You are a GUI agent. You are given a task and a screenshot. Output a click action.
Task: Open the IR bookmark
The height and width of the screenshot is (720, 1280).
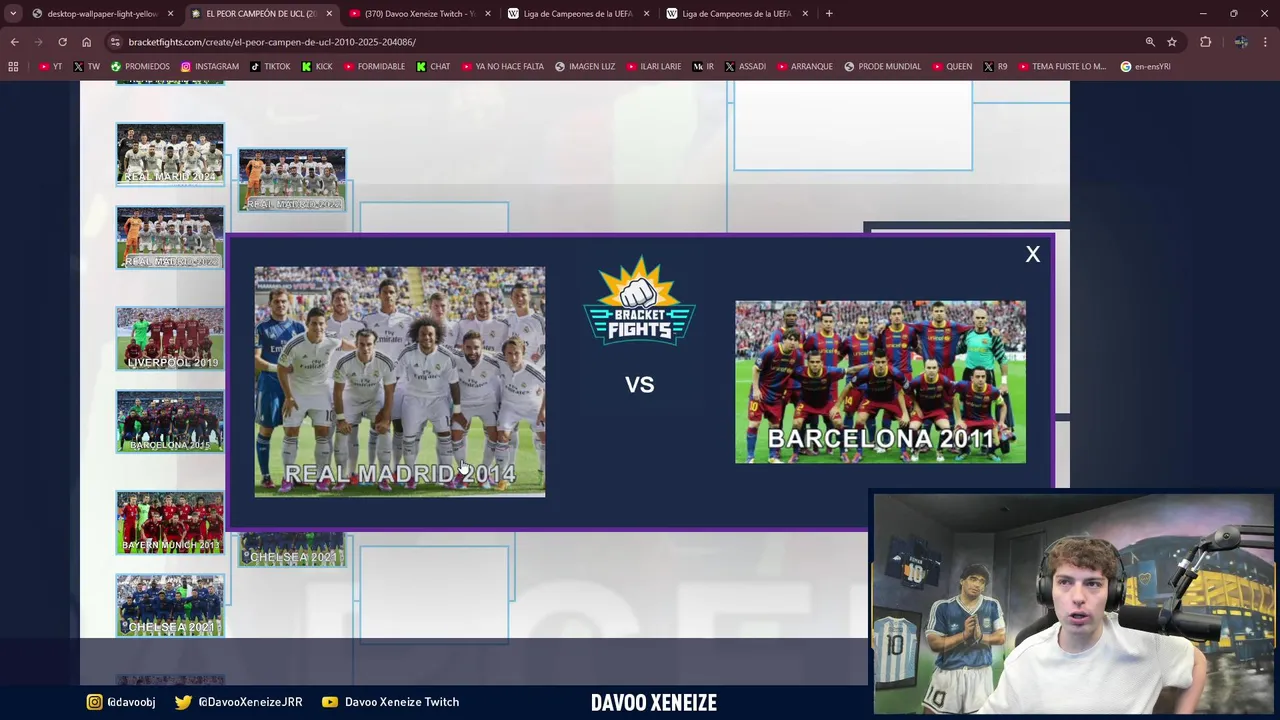[x=704, y=66]
